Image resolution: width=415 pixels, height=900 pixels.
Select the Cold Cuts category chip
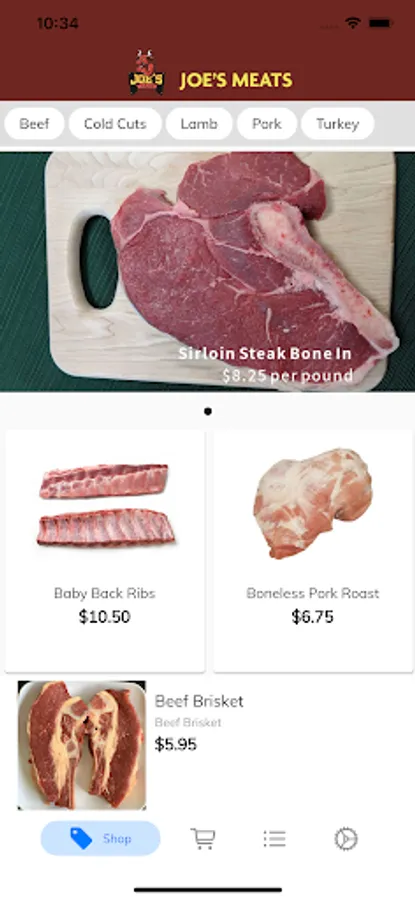(x=115, y=123)
